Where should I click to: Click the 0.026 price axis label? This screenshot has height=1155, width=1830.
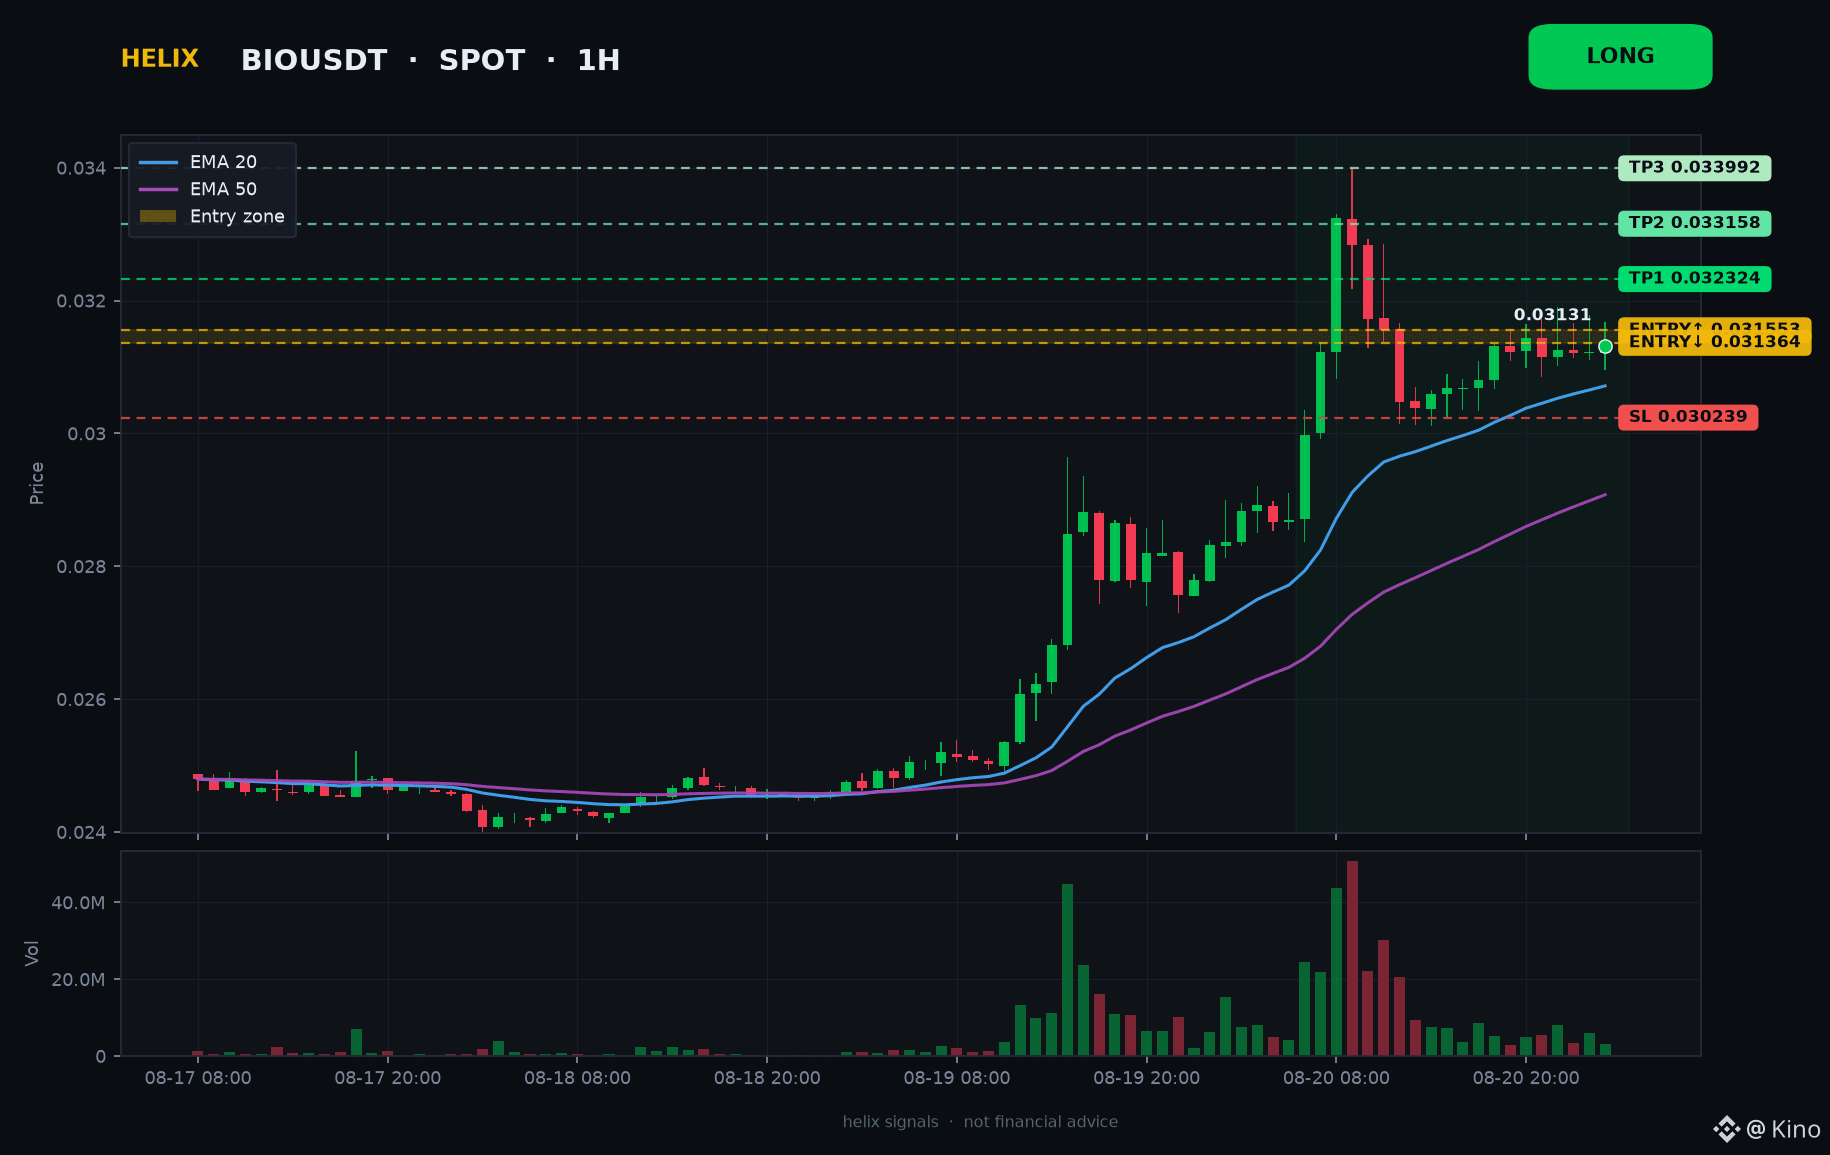tap(82, 700)
